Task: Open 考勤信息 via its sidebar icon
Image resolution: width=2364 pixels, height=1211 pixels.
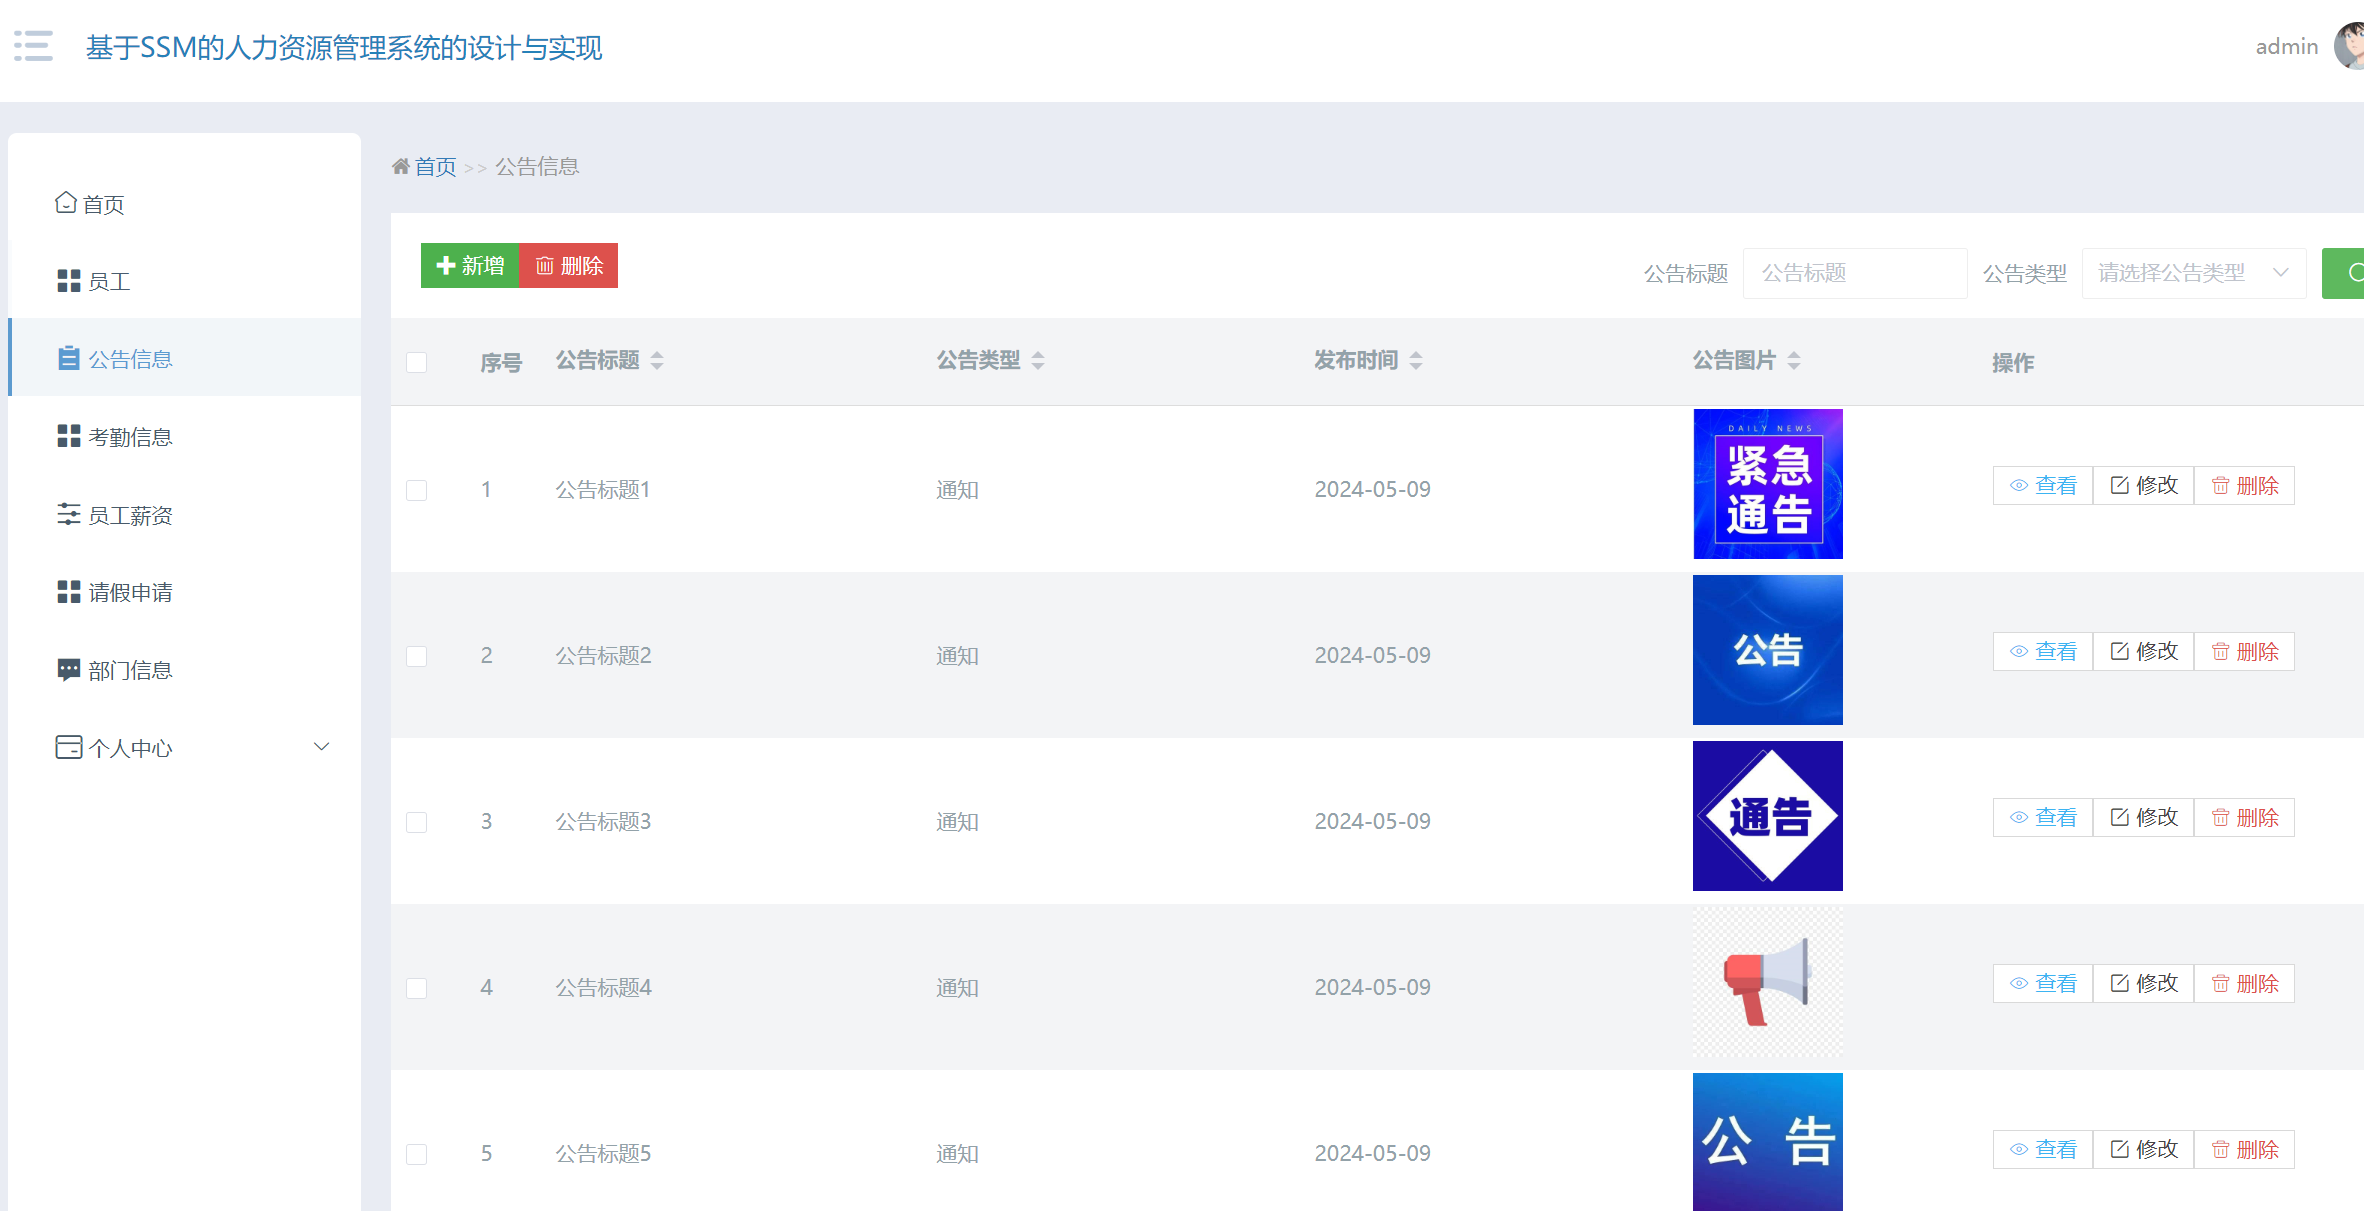Action: click(67, 436)
